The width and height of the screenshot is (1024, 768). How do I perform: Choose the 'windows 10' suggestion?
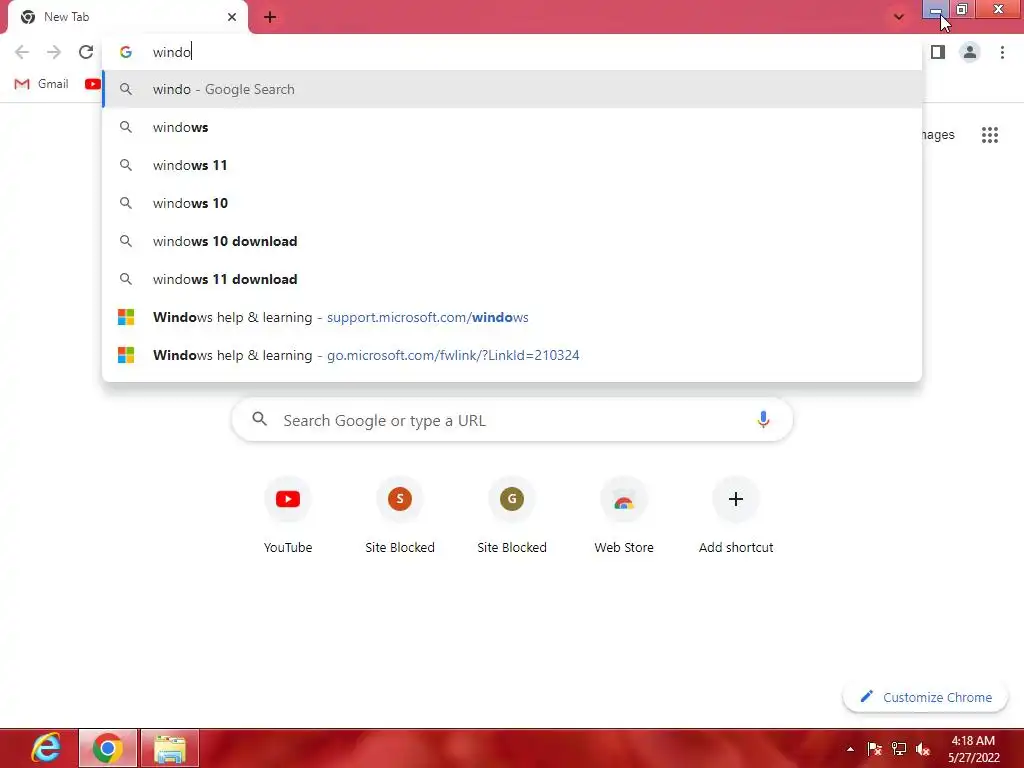click(512, 203)
